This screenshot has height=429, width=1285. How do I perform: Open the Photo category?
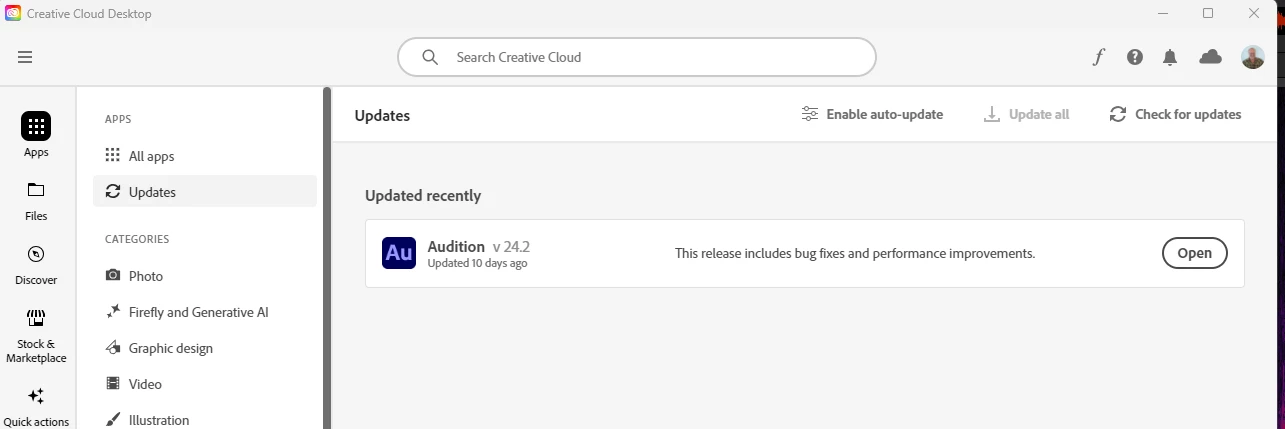[205, 276]
